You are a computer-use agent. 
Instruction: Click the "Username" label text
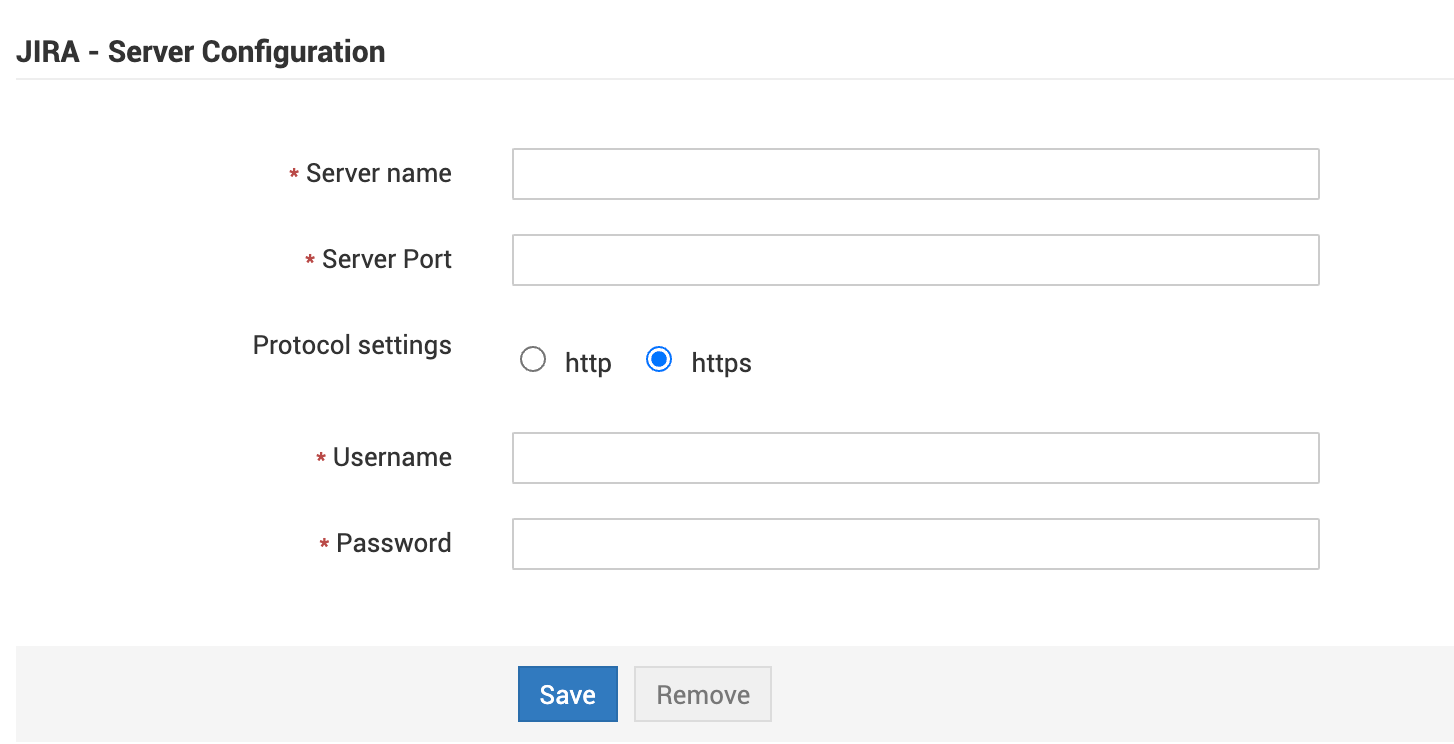coord(392,458)
